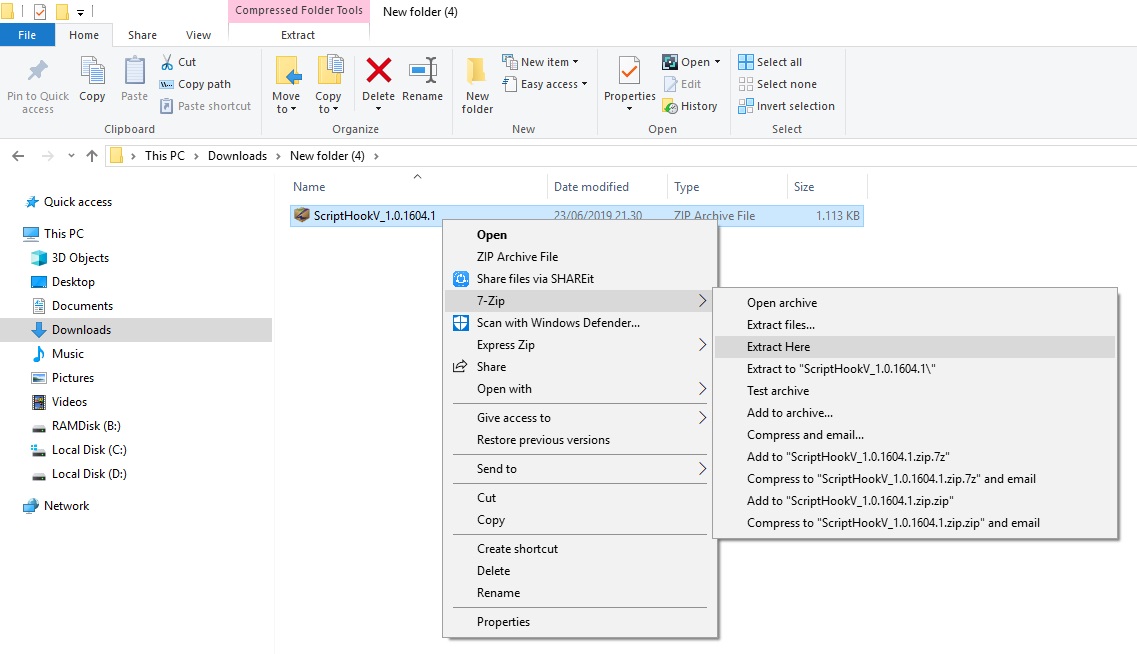Click the Move to icon
Image resolution: width=1137 pixels, height=654 pixels.
tap(286, 71)
